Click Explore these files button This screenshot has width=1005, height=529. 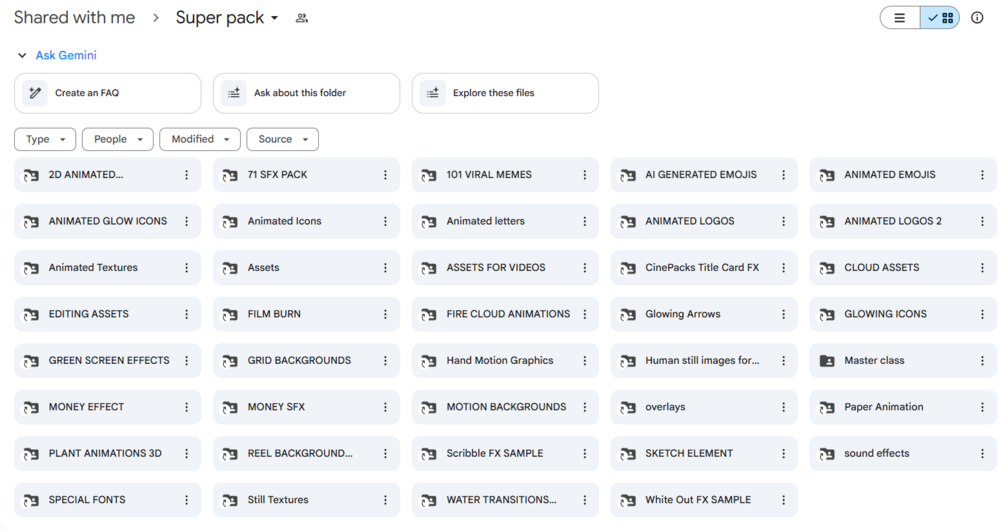coord(505,93)
